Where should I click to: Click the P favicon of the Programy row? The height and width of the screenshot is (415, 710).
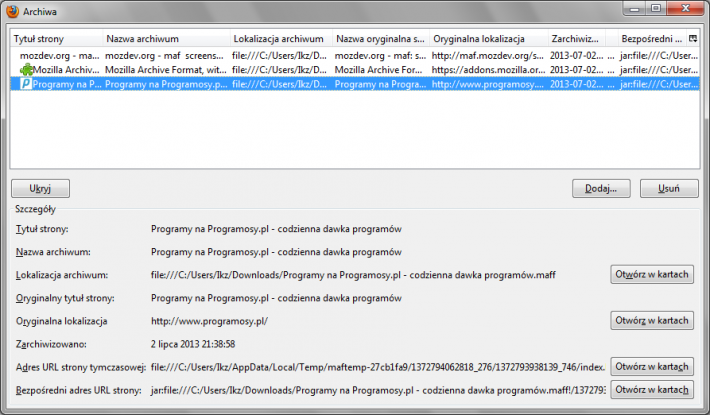point(26,84)
